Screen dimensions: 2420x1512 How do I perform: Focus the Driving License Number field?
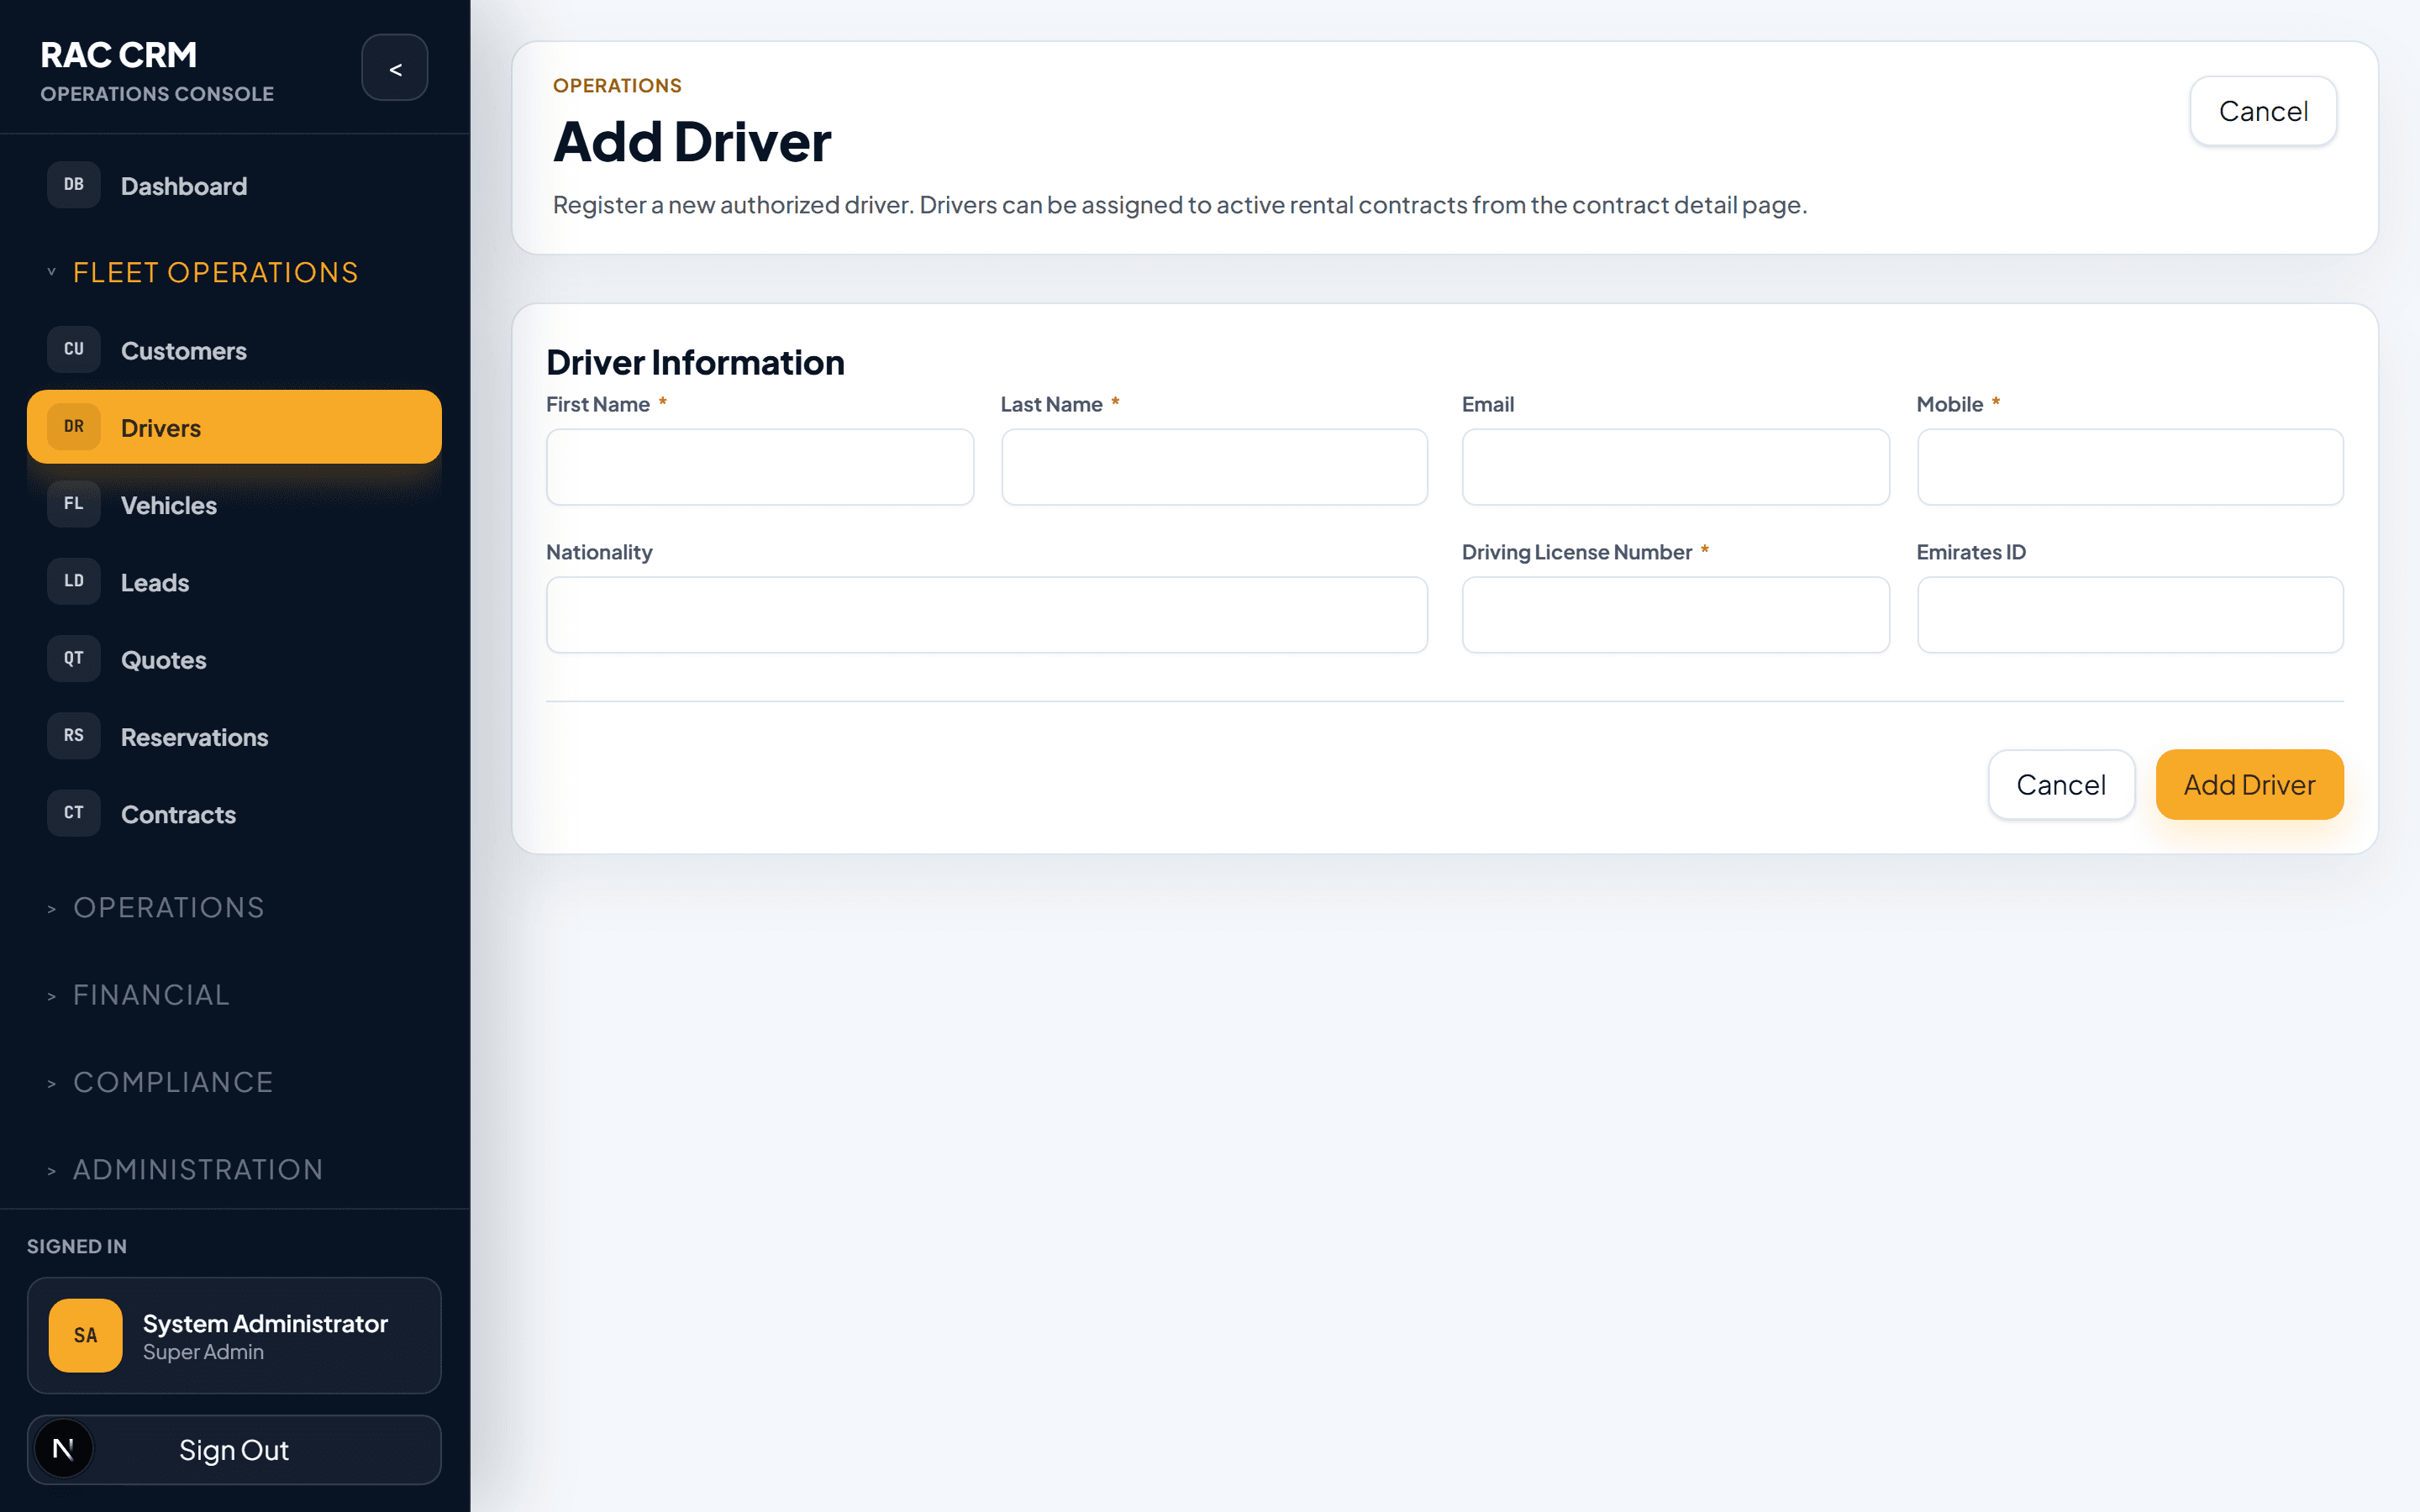click(x=1675, y=615)
